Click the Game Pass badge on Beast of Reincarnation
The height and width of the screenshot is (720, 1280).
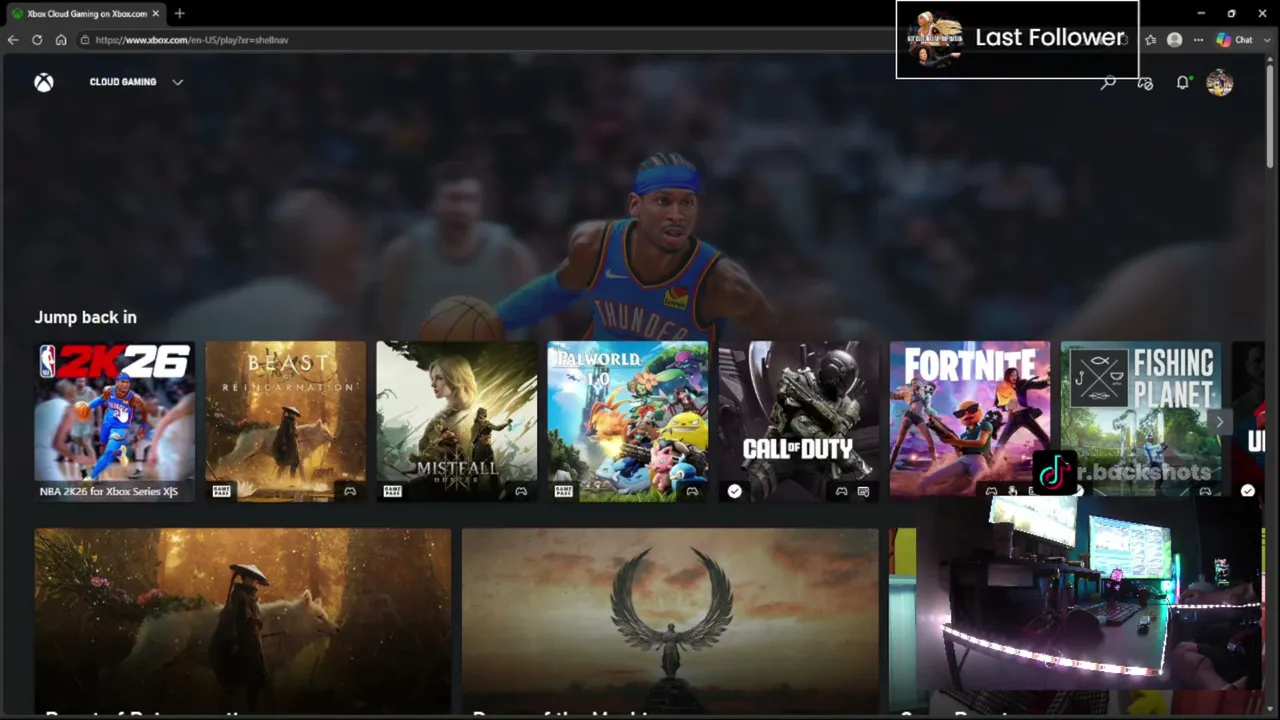221,491
